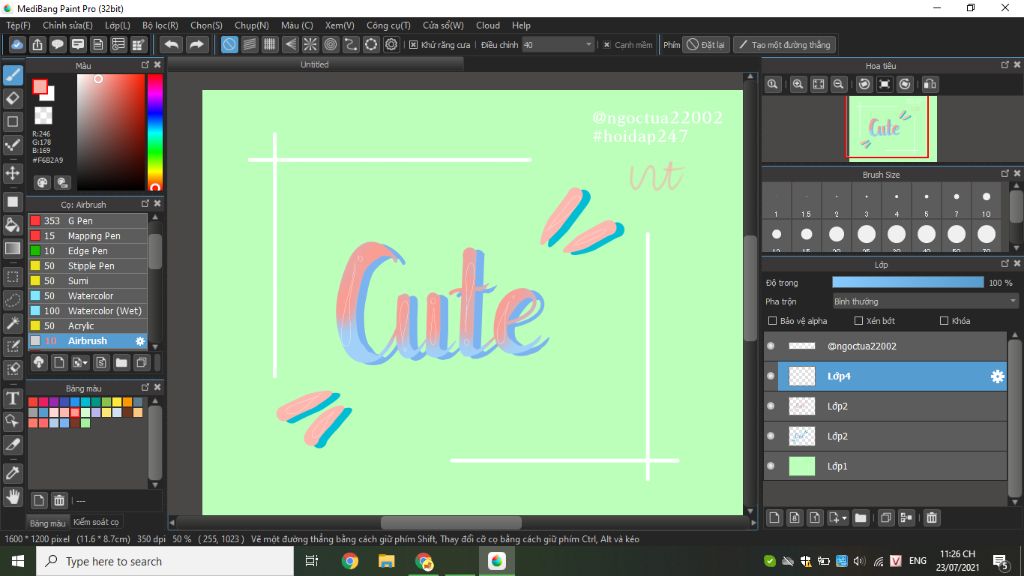This screenshot has height=576, width=1024.
Task: Open settings gear on Lớp4 layer
Action: pos(997,376)
